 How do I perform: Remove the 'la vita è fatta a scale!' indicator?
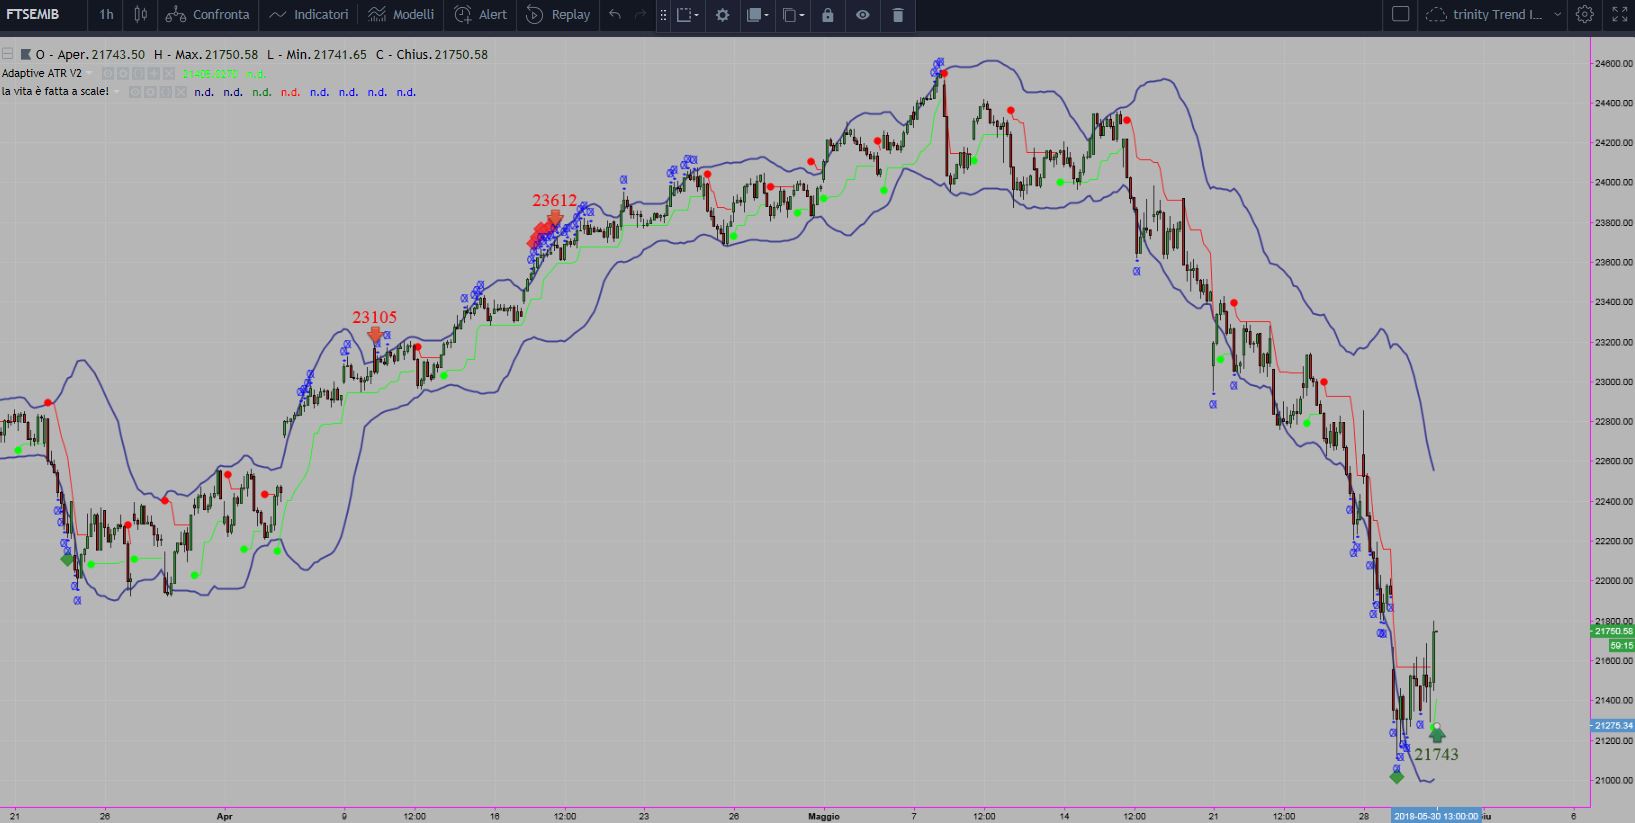pos(181,91)
